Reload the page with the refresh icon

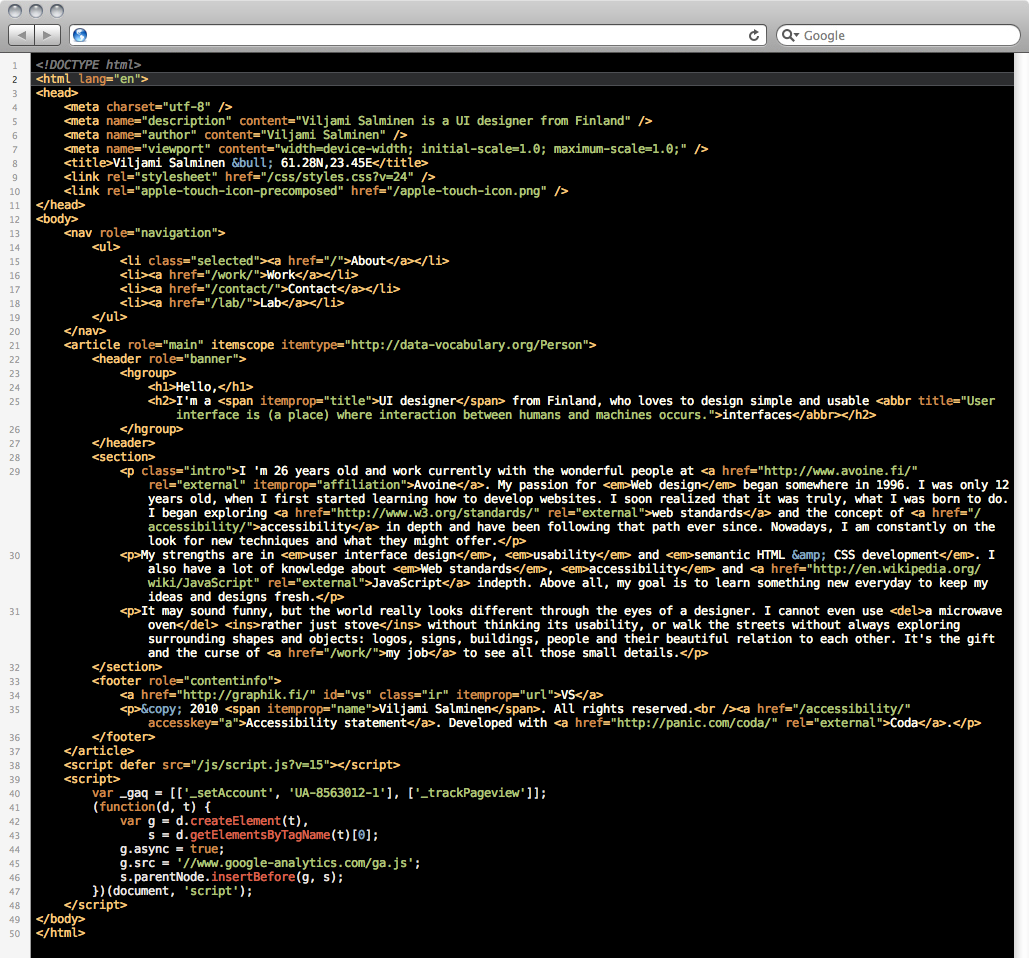(754, 35)
